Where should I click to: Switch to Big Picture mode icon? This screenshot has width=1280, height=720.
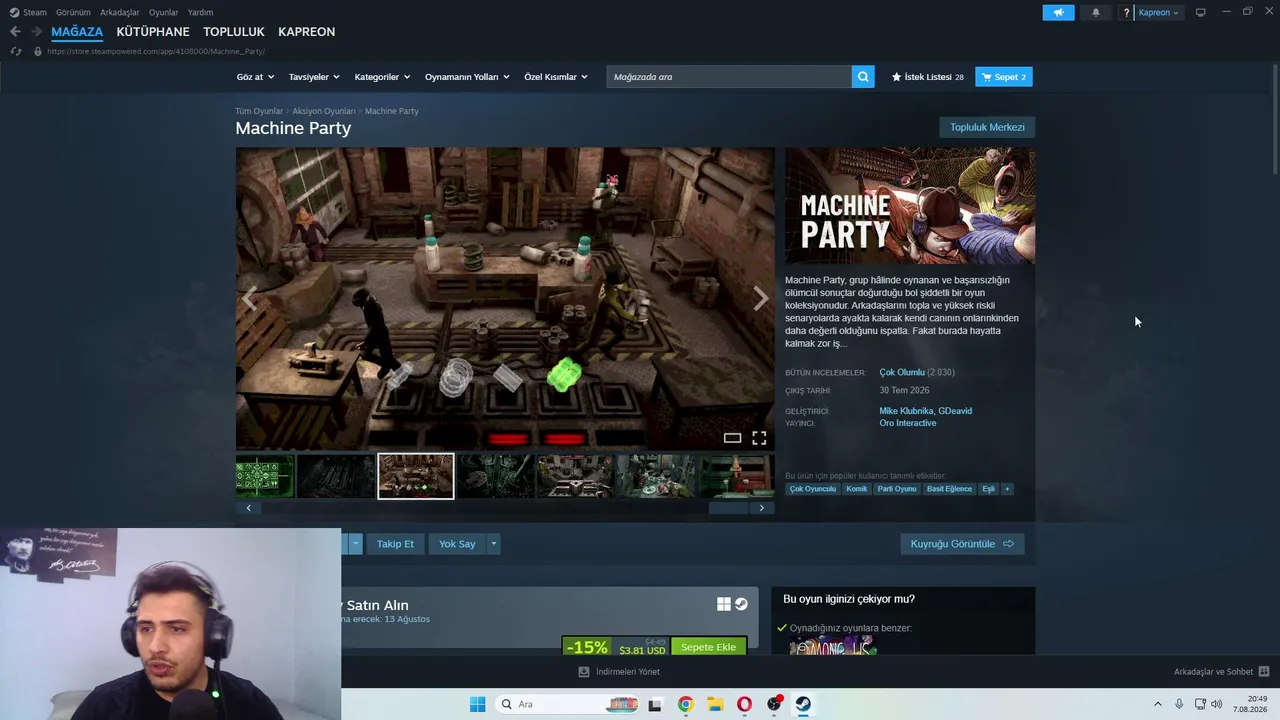coord(1201,12)
